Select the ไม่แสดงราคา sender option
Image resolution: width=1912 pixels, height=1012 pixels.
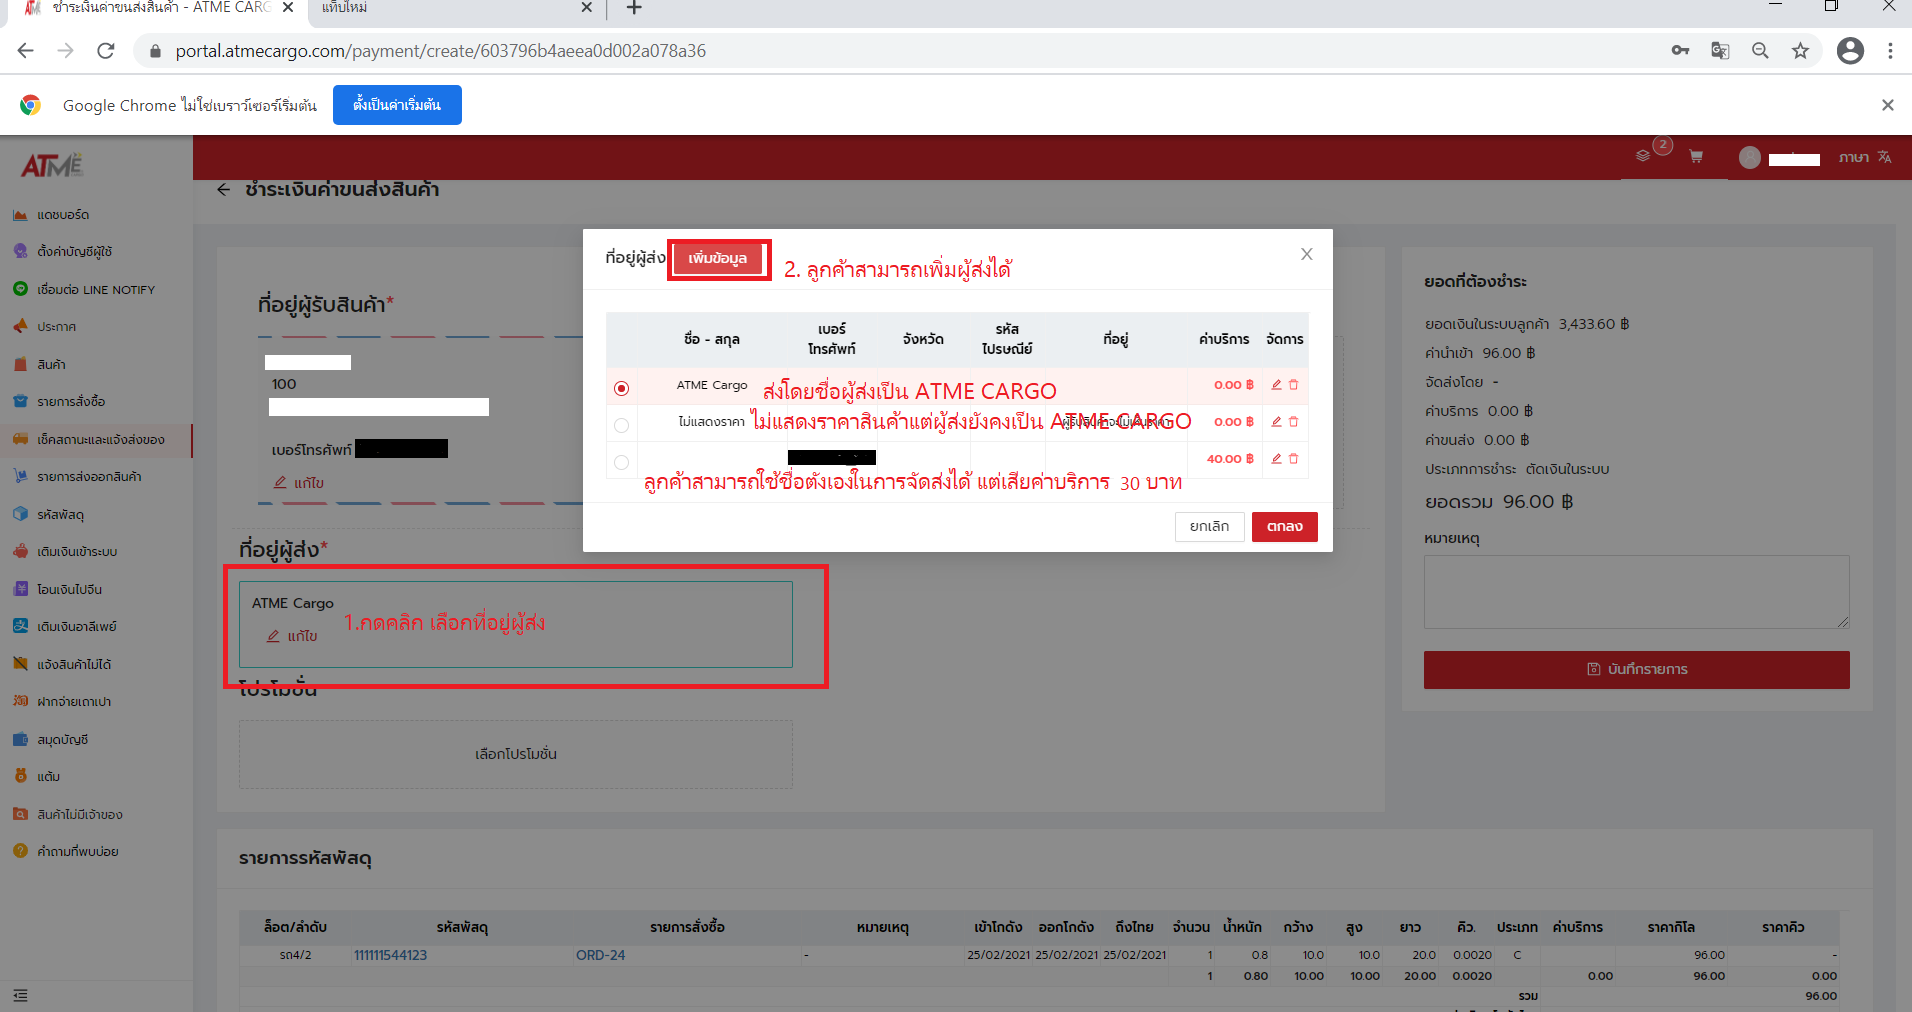pyautogui.click(x=621, y=424)
